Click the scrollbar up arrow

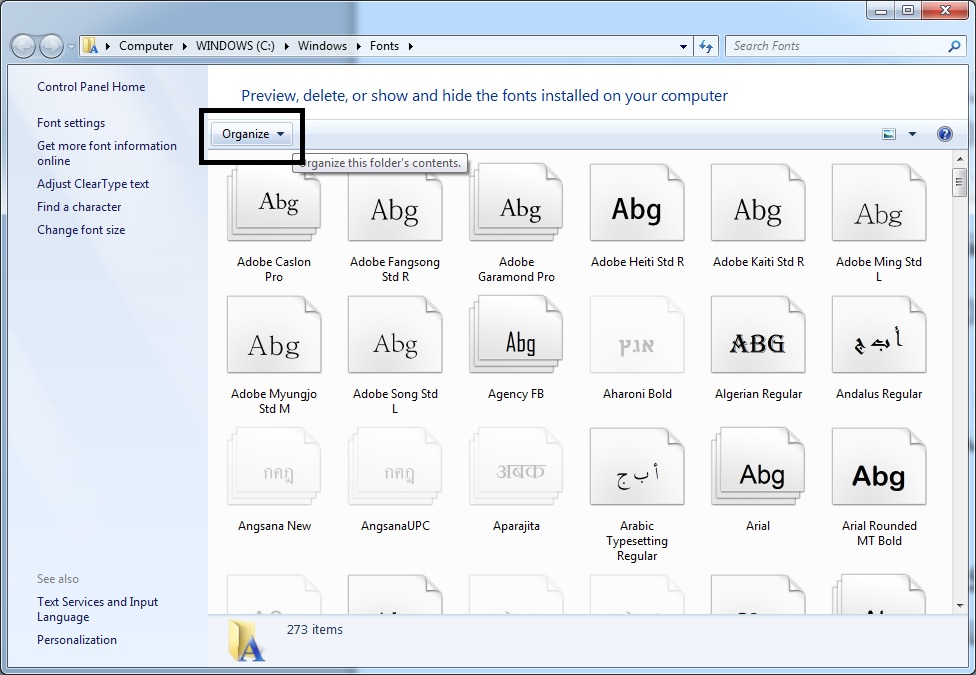(x=959, y=159)
